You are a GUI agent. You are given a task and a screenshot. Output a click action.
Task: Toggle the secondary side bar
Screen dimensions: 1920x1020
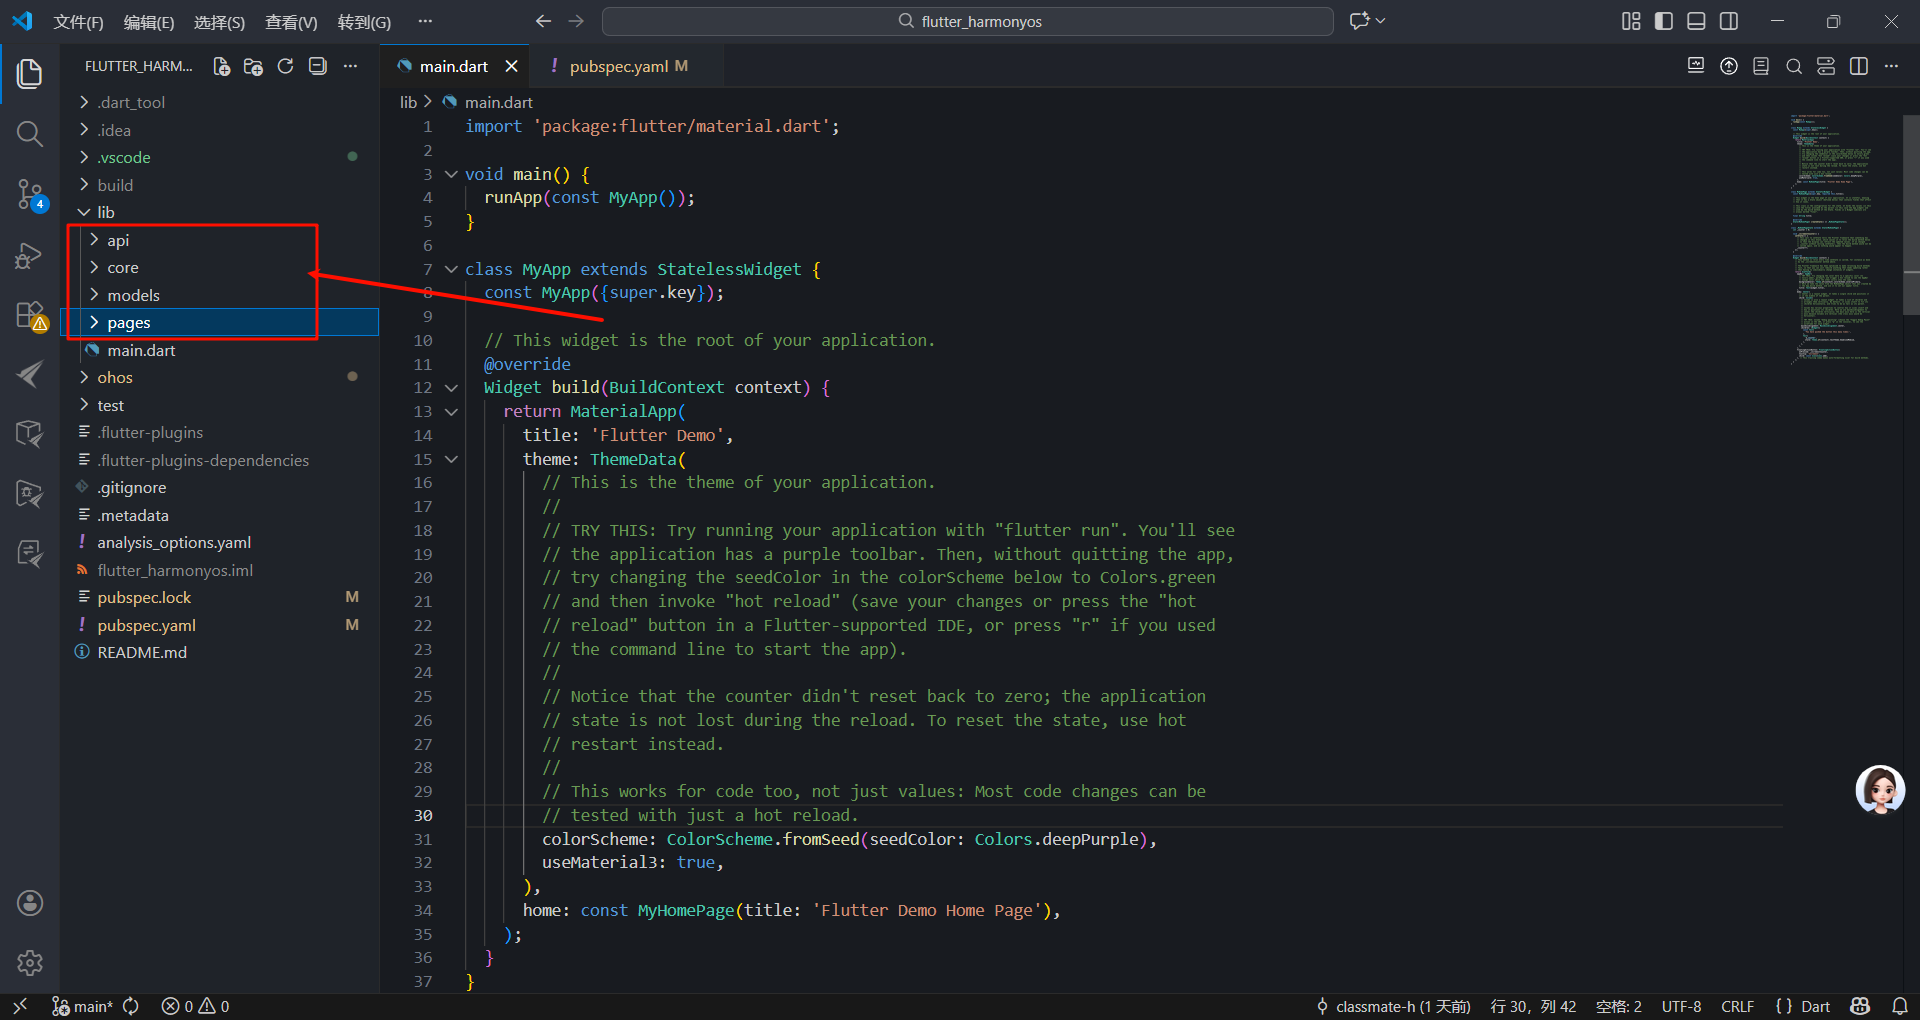(x=1729, y=21)
